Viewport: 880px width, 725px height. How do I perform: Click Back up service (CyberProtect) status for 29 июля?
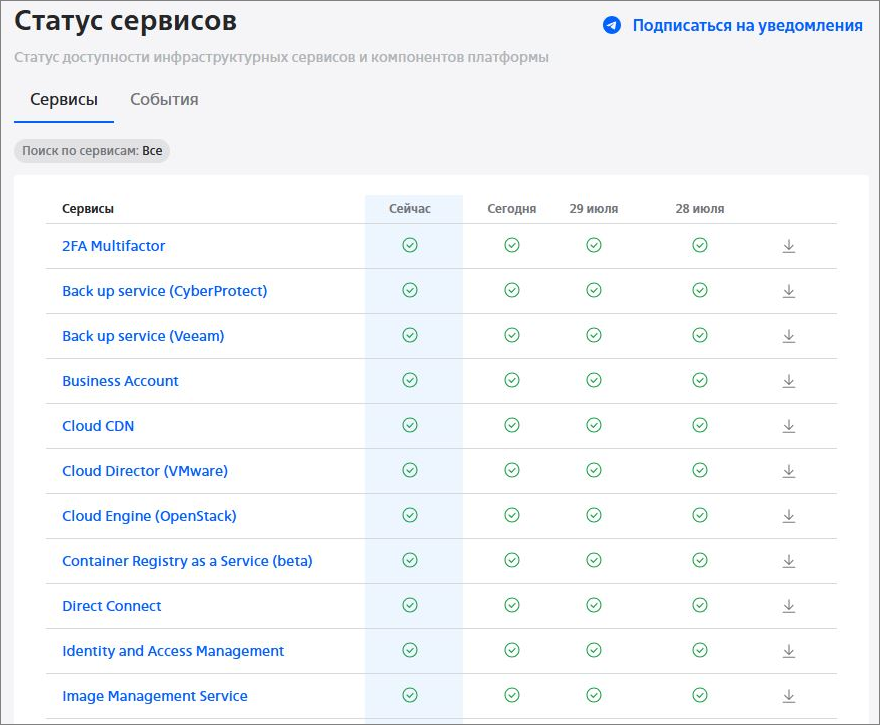tap(594, 290)
